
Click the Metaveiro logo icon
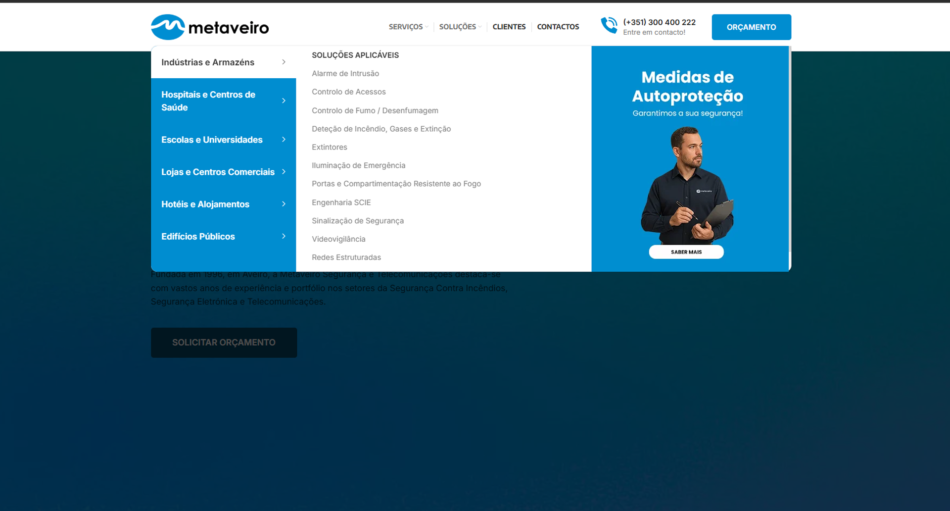click(168, 27)
